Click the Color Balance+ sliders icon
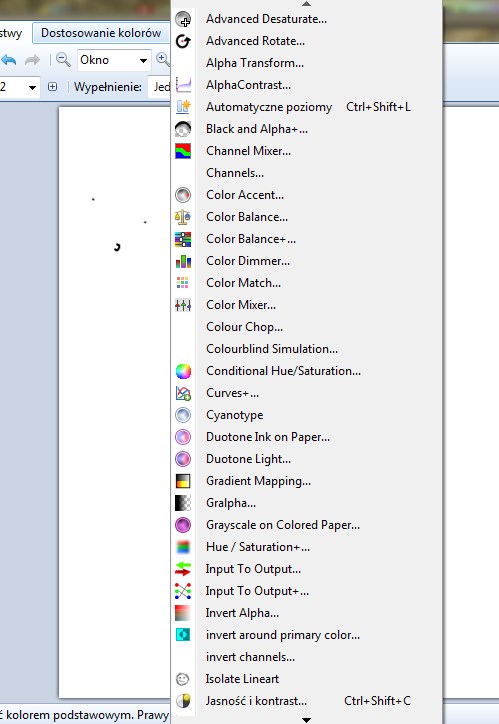499x724 pixels. pyautogui.click(x=183, y=239)
